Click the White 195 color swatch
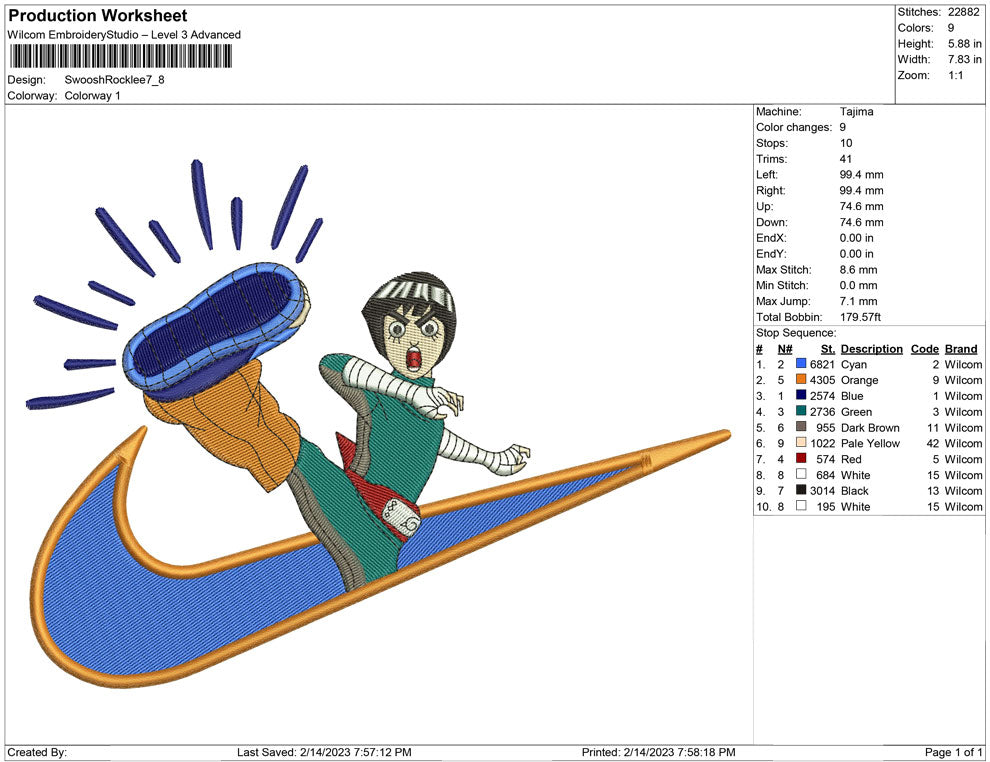This screenshot has height=762, width=990. [x=801, y=506]
